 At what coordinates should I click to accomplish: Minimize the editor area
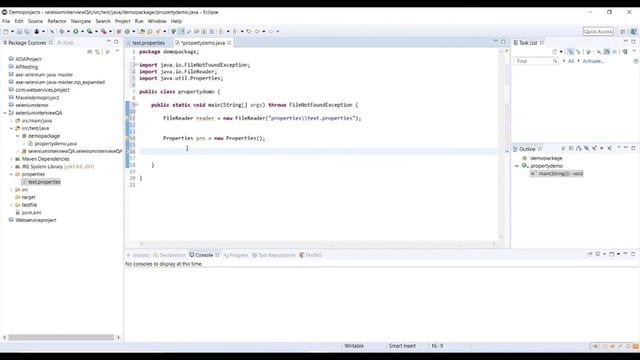[496, 42]
